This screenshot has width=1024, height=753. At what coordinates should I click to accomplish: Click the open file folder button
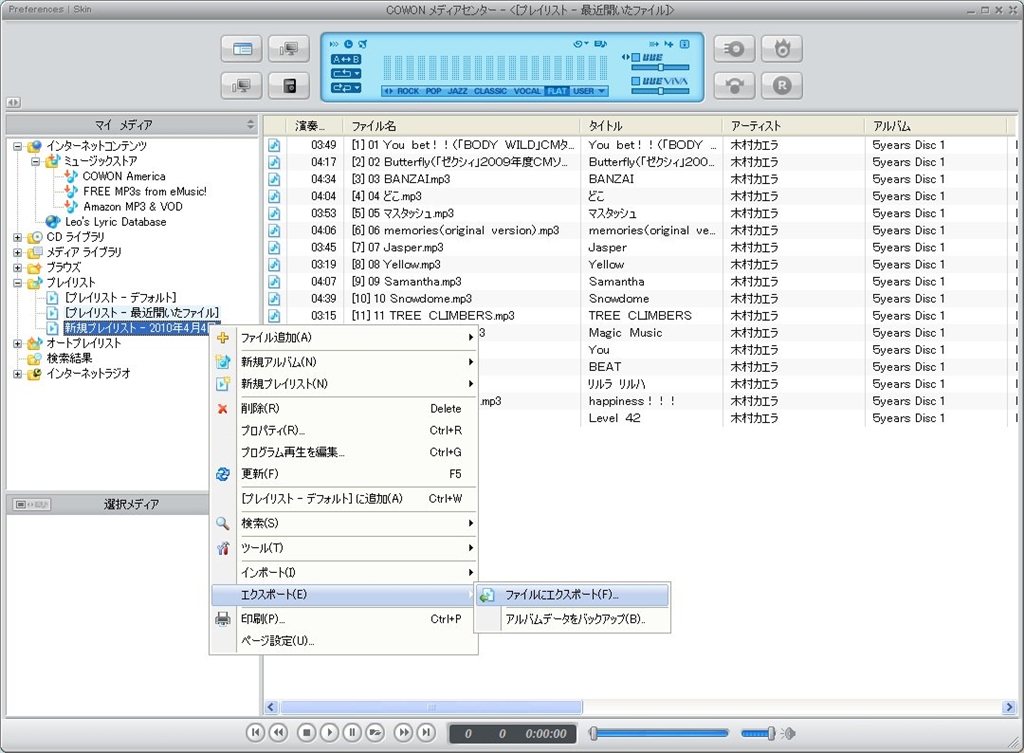click(x=375, y=733)
